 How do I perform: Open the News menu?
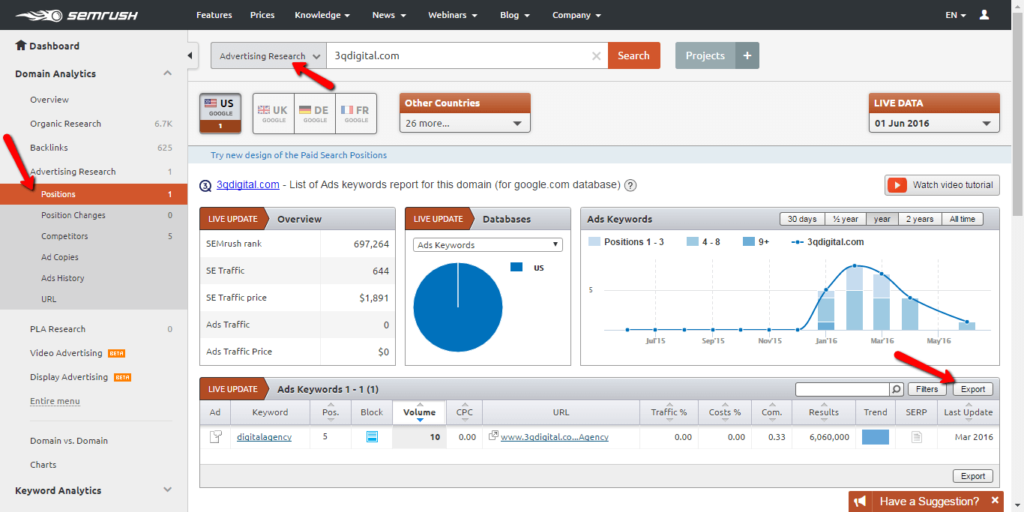tap(389, 15)
